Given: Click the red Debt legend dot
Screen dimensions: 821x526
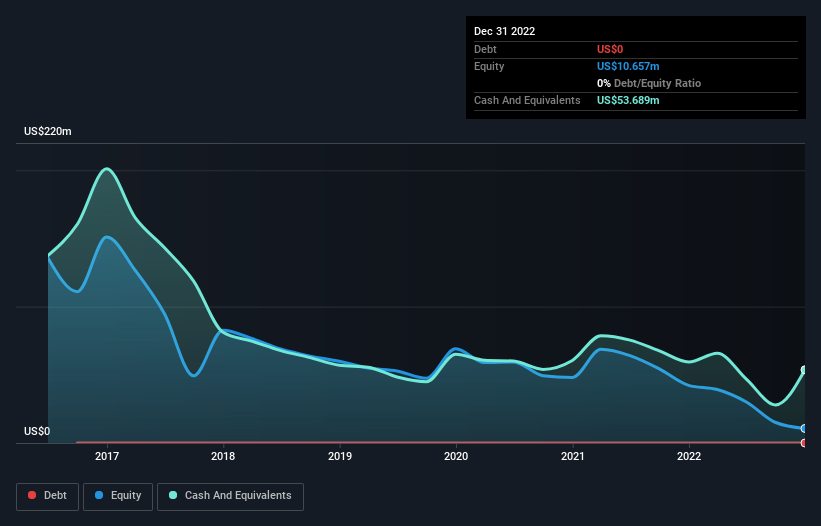Looking at the screenshot, I should click(x=32, y=495).
